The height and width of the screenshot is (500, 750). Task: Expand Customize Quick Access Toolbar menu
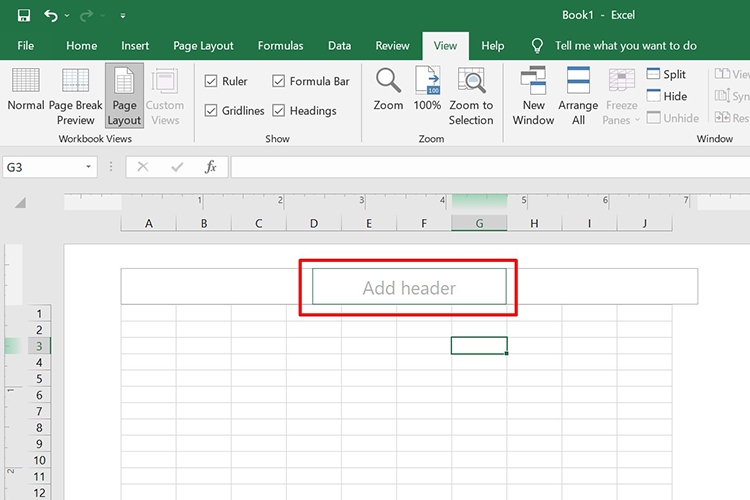(x=123, y=16)
